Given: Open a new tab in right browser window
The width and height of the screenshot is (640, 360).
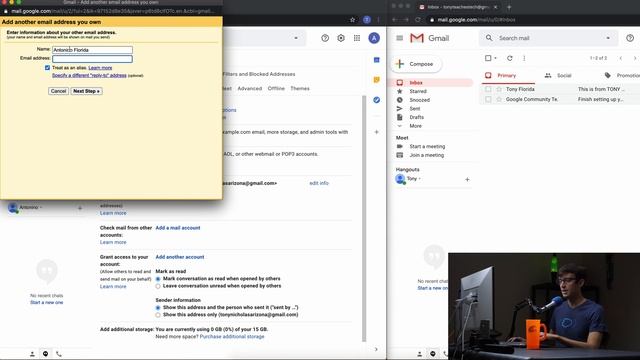Looking at the screenshot, I should (509, 7).
